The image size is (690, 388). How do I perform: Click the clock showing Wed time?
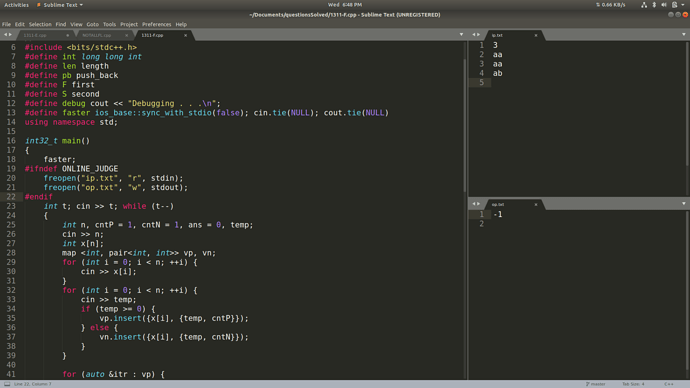click(345, 5)
